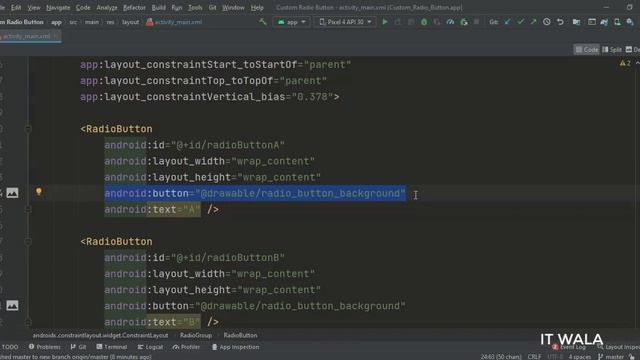Open the Edit menu
Image resolution: width=640 pixels, height=360 pixels.
(x=16, y=7)
